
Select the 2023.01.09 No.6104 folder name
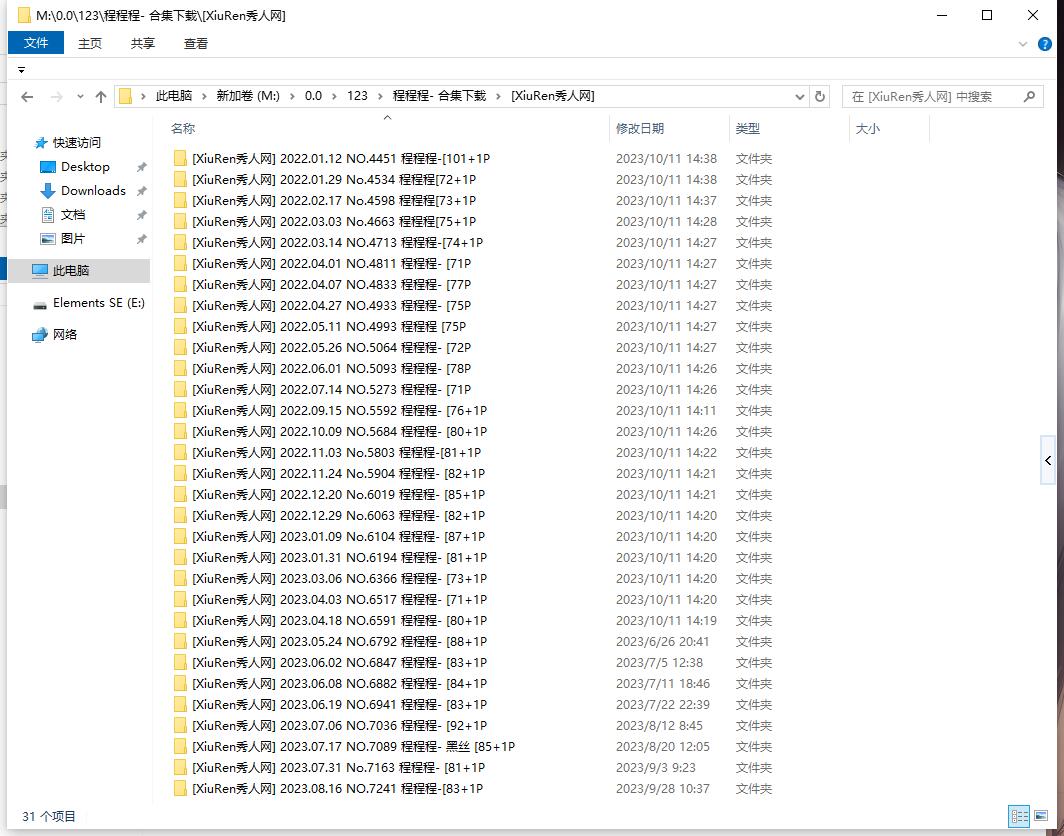338,537
